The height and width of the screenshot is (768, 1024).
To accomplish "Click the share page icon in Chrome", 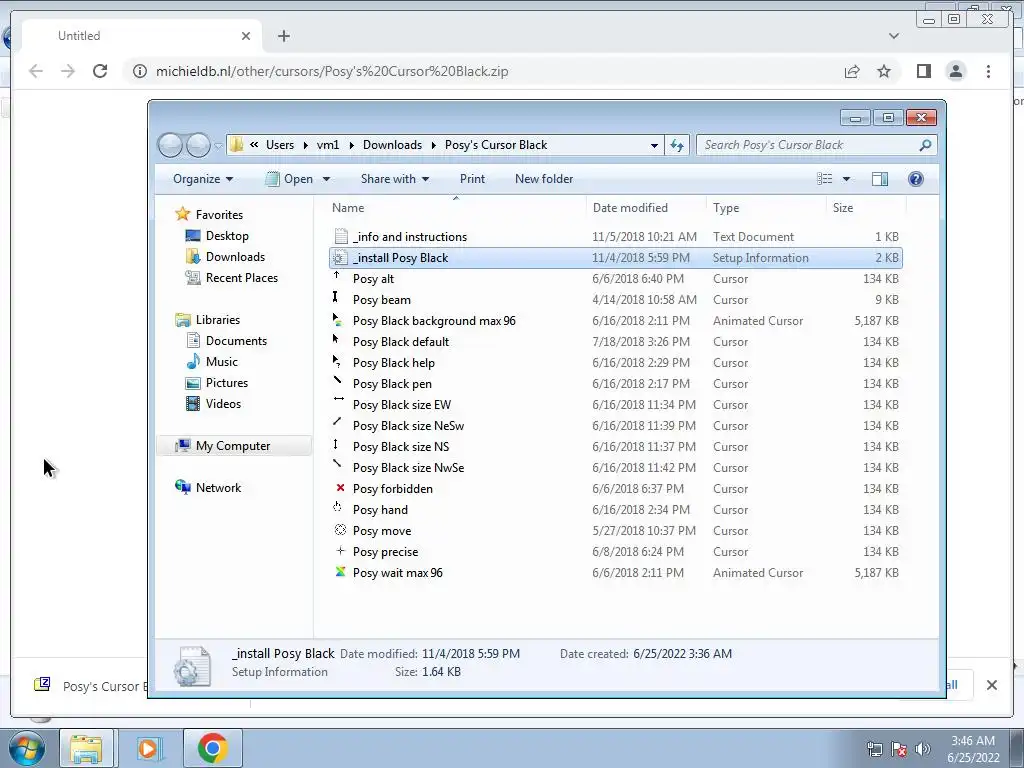I will 852,71.
